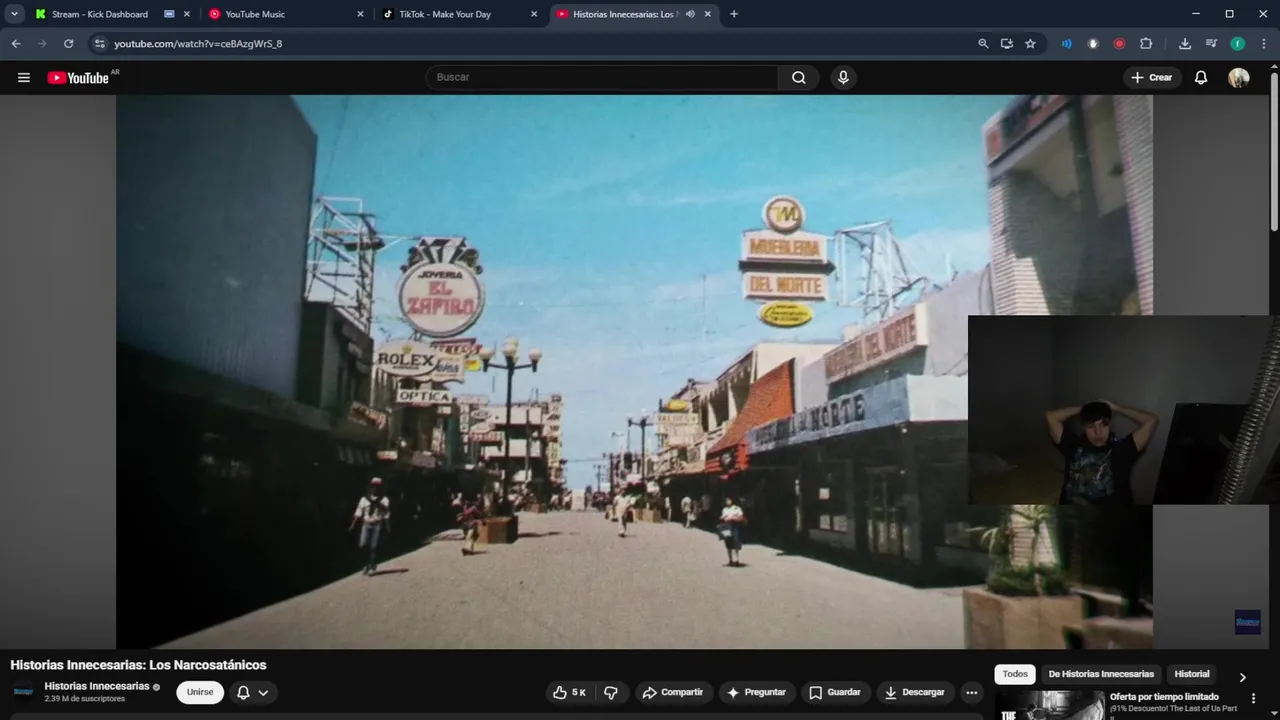The image size is (1280, 720).
Task: Open the Historias Innecesarias channel name link
Action: tap(97, 686)
